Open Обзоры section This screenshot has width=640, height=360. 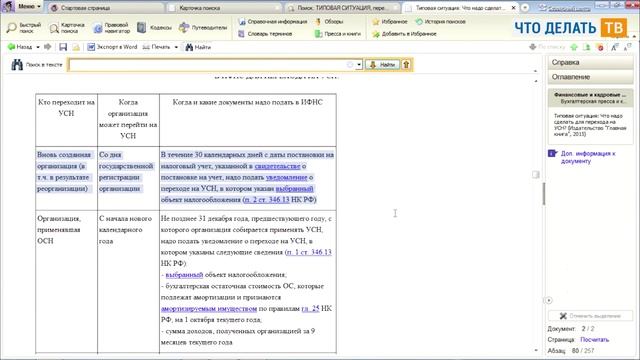coord(329,22)
